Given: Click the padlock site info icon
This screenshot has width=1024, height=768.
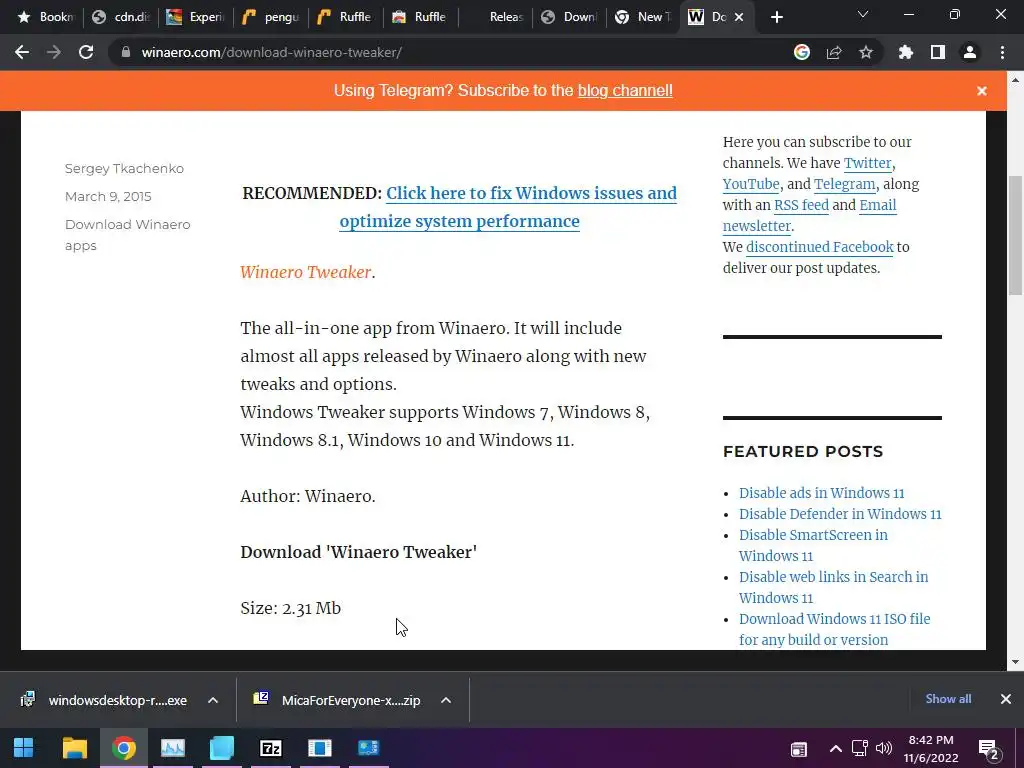Looking at the screenshot, I should [125, 52].
